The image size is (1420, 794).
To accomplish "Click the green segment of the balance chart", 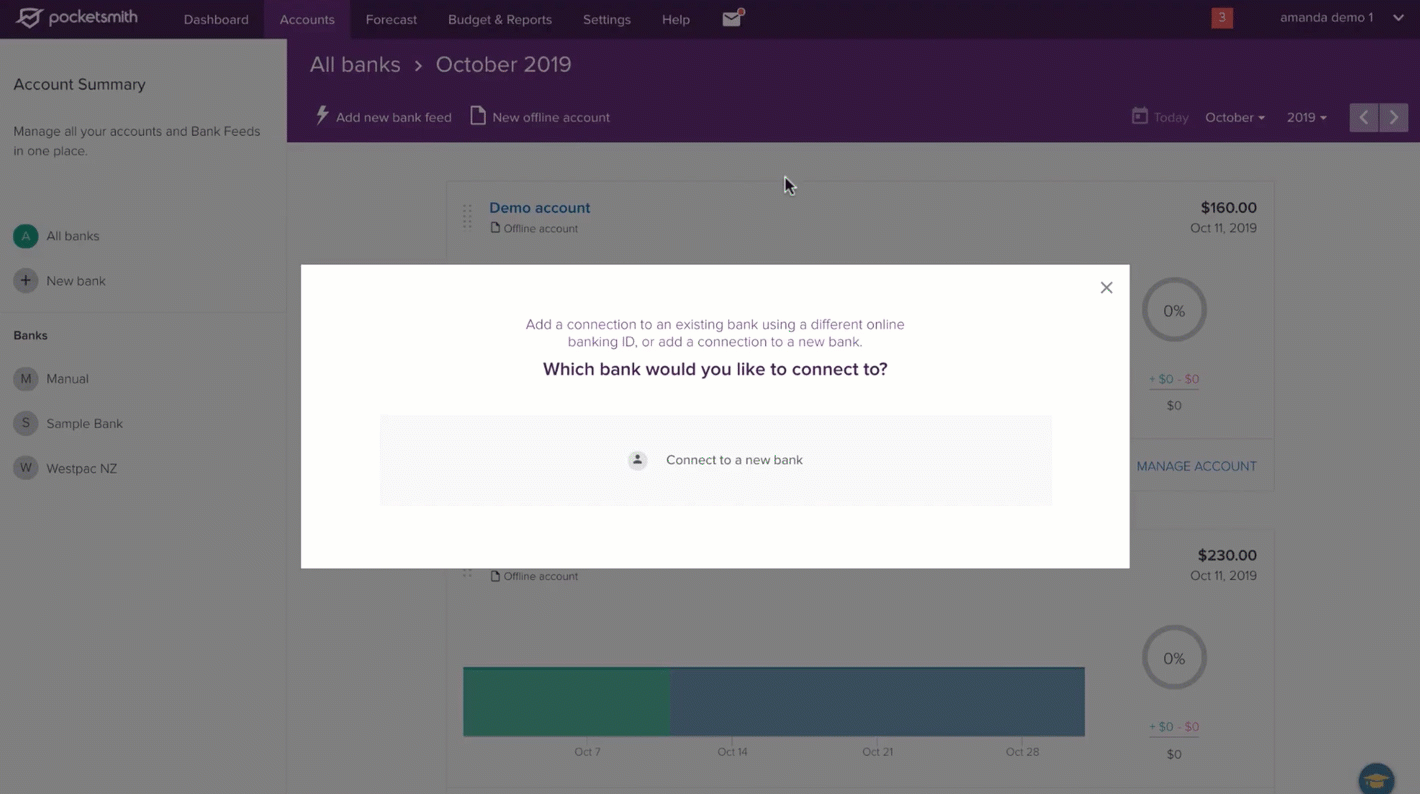I will coord(566,702).
